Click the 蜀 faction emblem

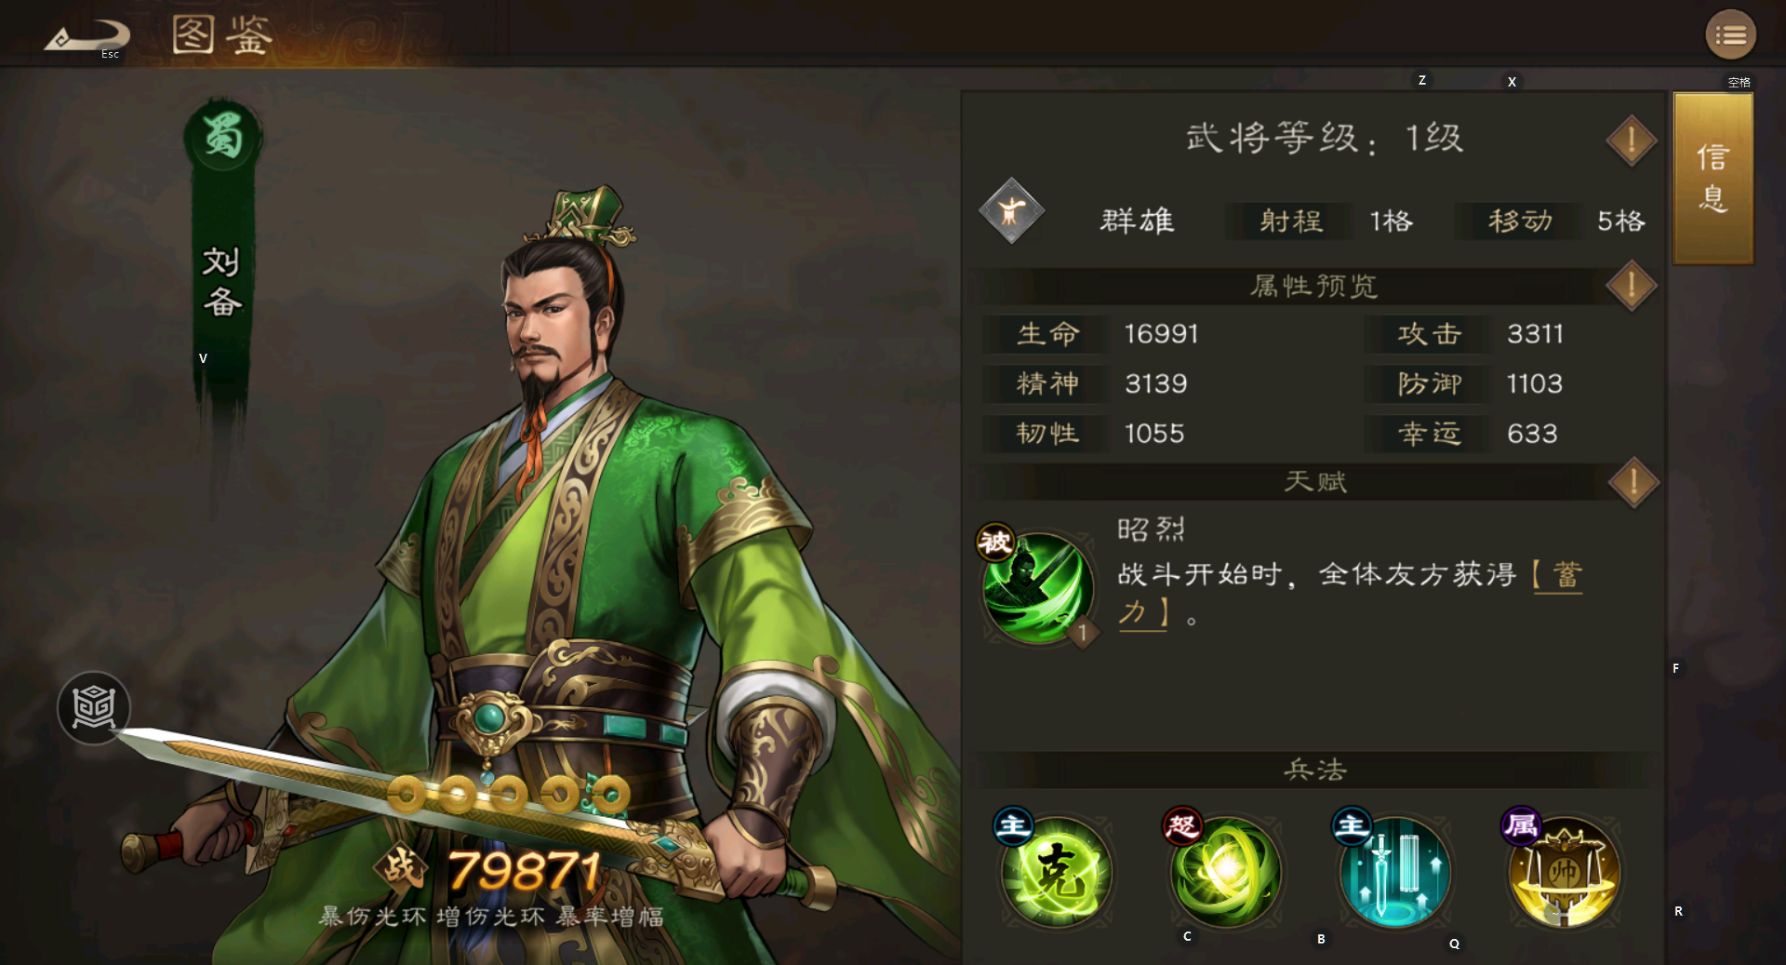222,137
